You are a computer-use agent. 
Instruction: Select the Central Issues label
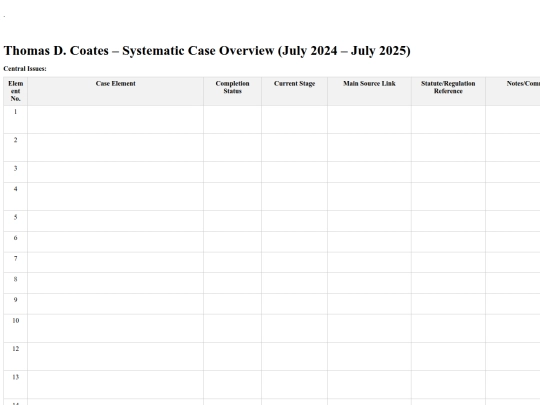(25, 69)
